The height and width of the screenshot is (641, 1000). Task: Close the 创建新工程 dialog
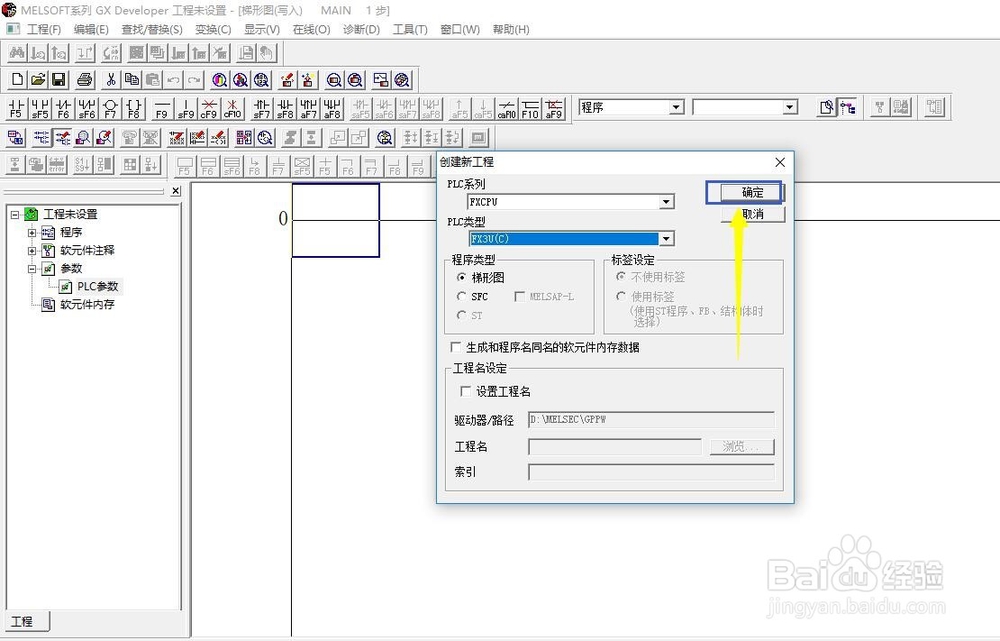point(780,163)
